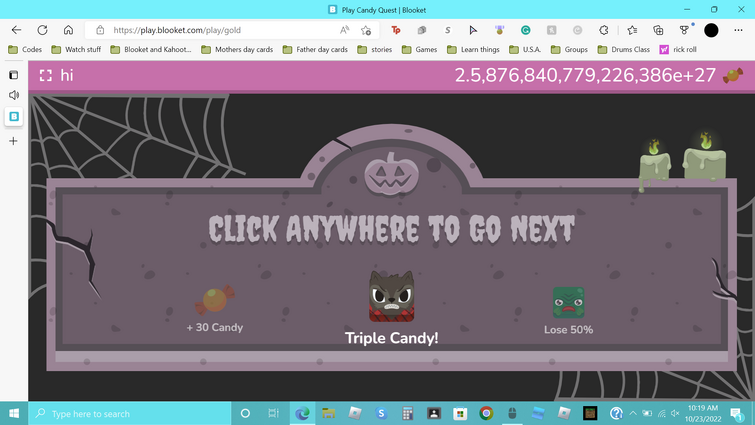
Task: Open the Extensions puzzle menu
Action: click(603, 30)
